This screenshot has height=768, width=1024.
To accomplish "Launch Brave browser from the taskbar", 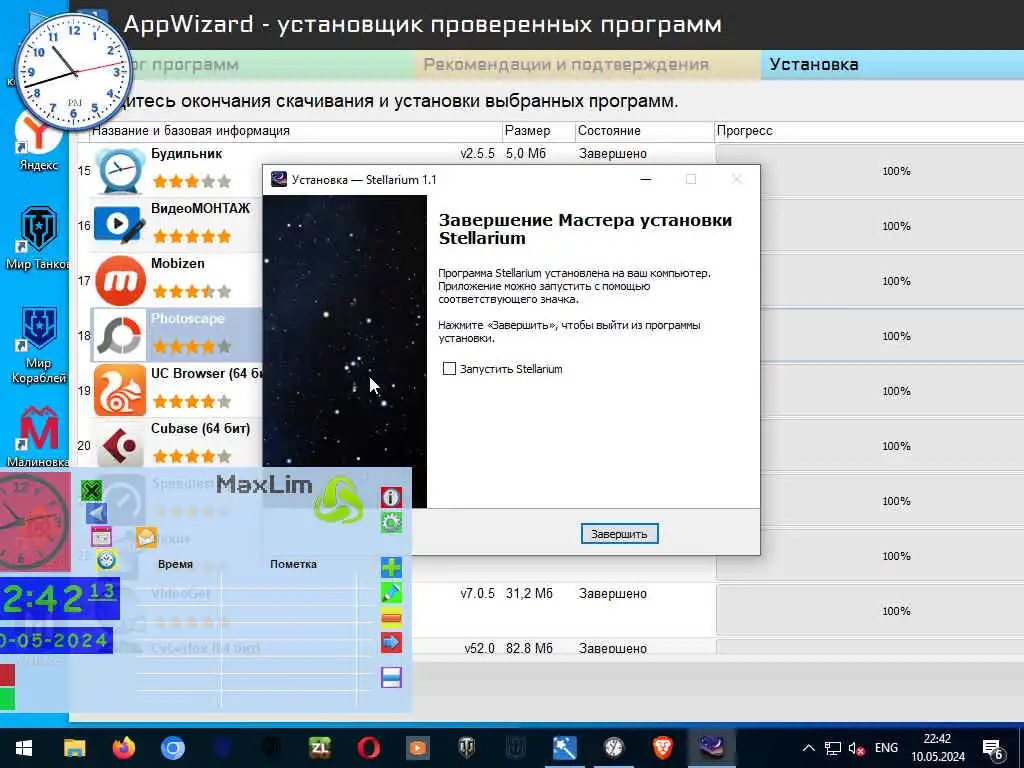I will tap(663, 748).
